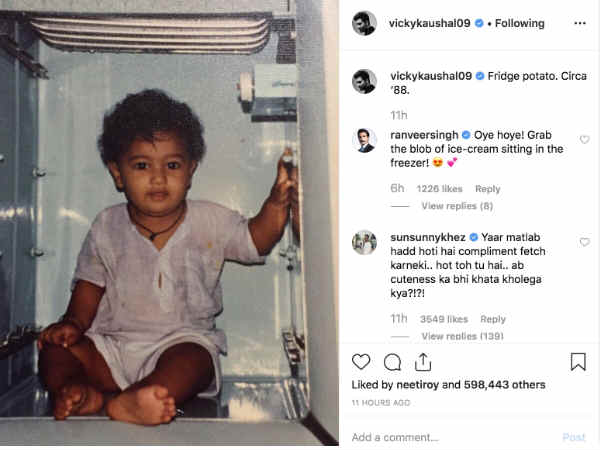Expand View replies (8) under ranveersingh
The height and width of the screenshot is (450, 600).
[x=457, y=206]
